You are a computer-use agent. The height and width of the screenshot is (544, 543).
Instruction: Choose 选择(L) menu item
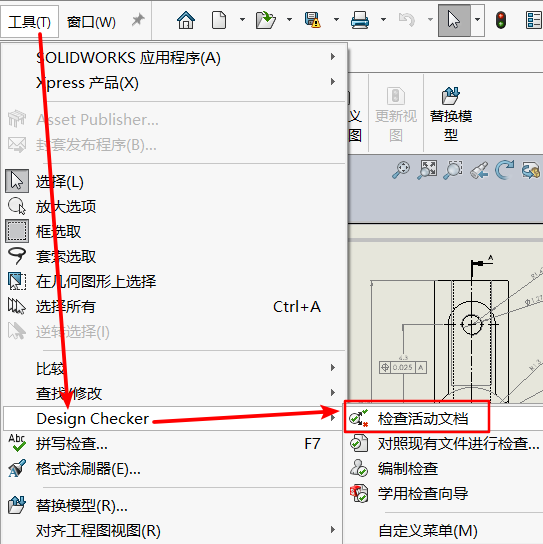coord(174,181)
